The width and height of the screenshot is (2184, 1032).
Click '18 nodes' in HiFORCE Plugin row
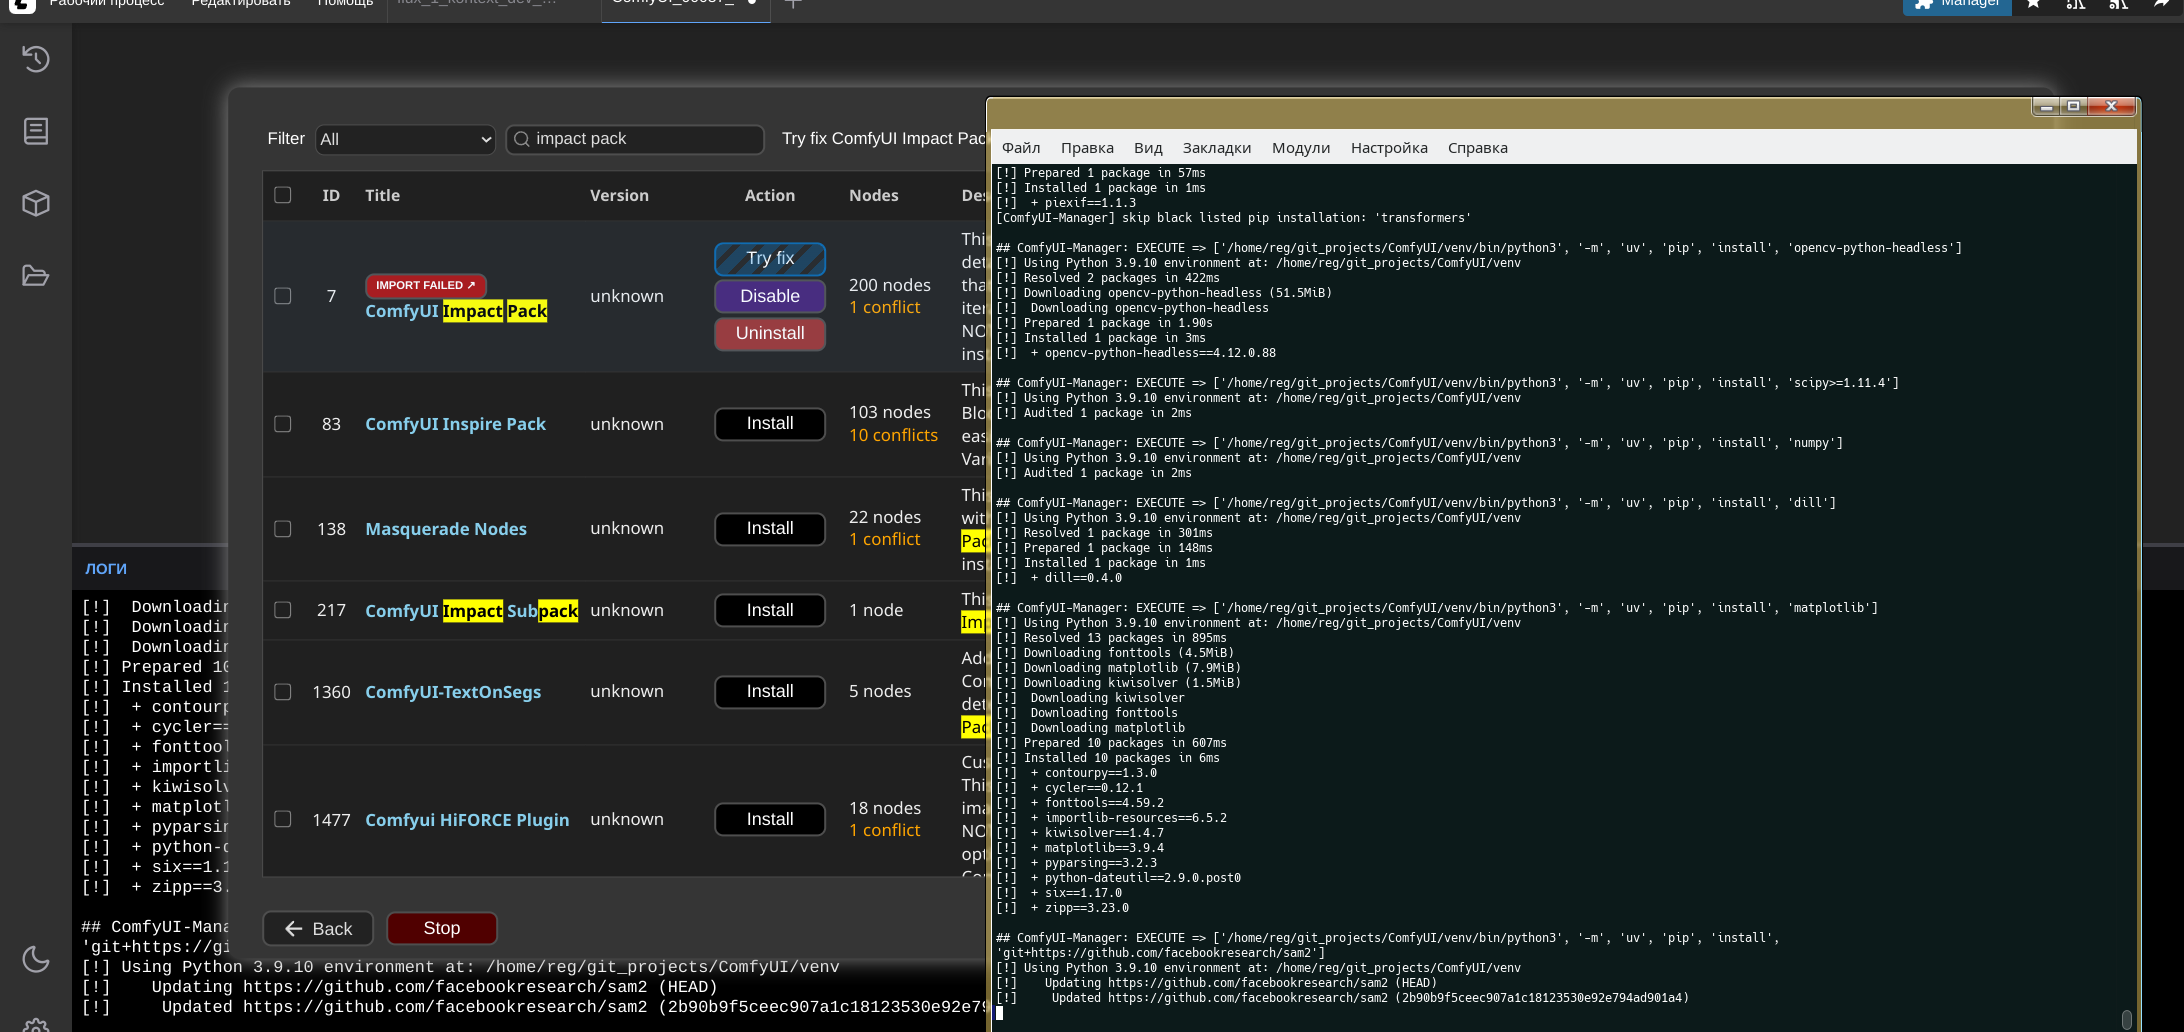coord(885,808)
